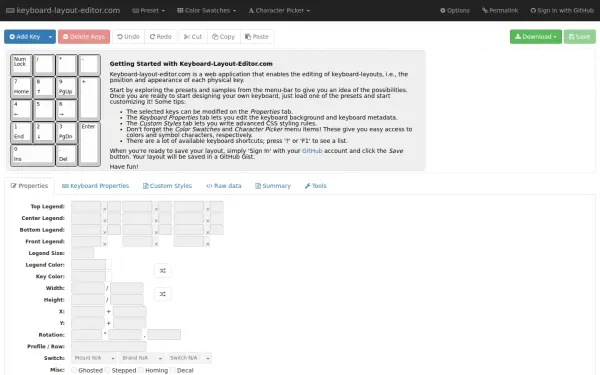Select the Num Lock key
This screenshot has height=375, width=600.
21,65
